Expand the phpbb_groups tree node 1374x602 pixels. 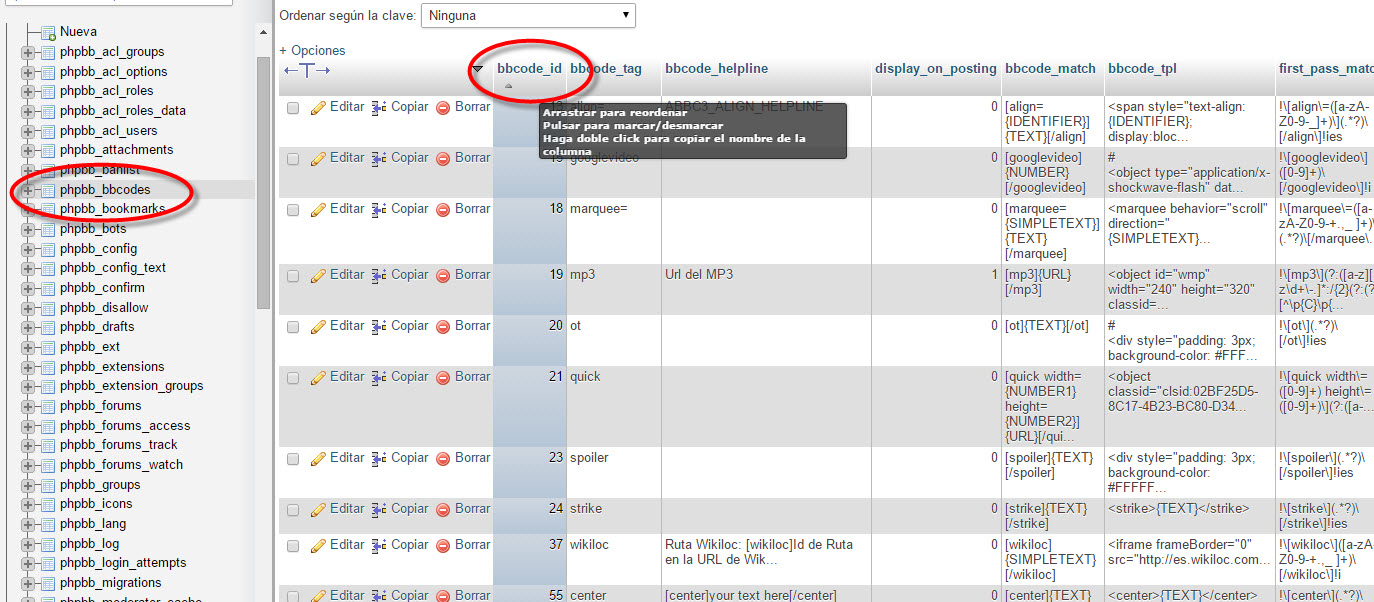tap(28, 485)
